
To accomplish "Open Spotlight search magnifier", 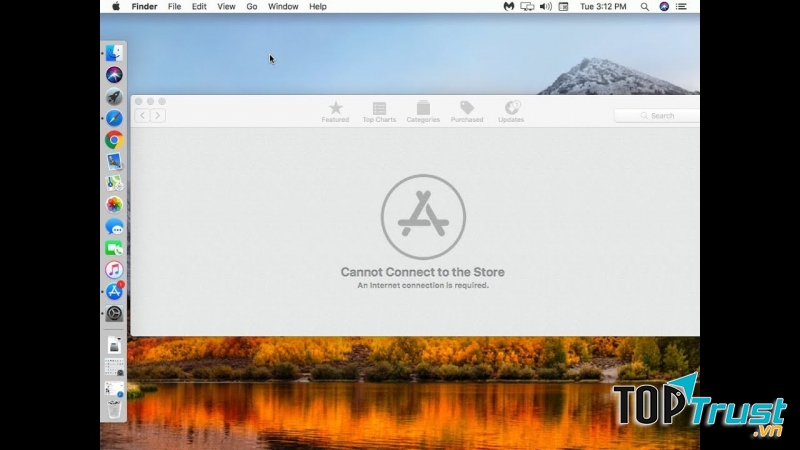I will coord(645,7).
